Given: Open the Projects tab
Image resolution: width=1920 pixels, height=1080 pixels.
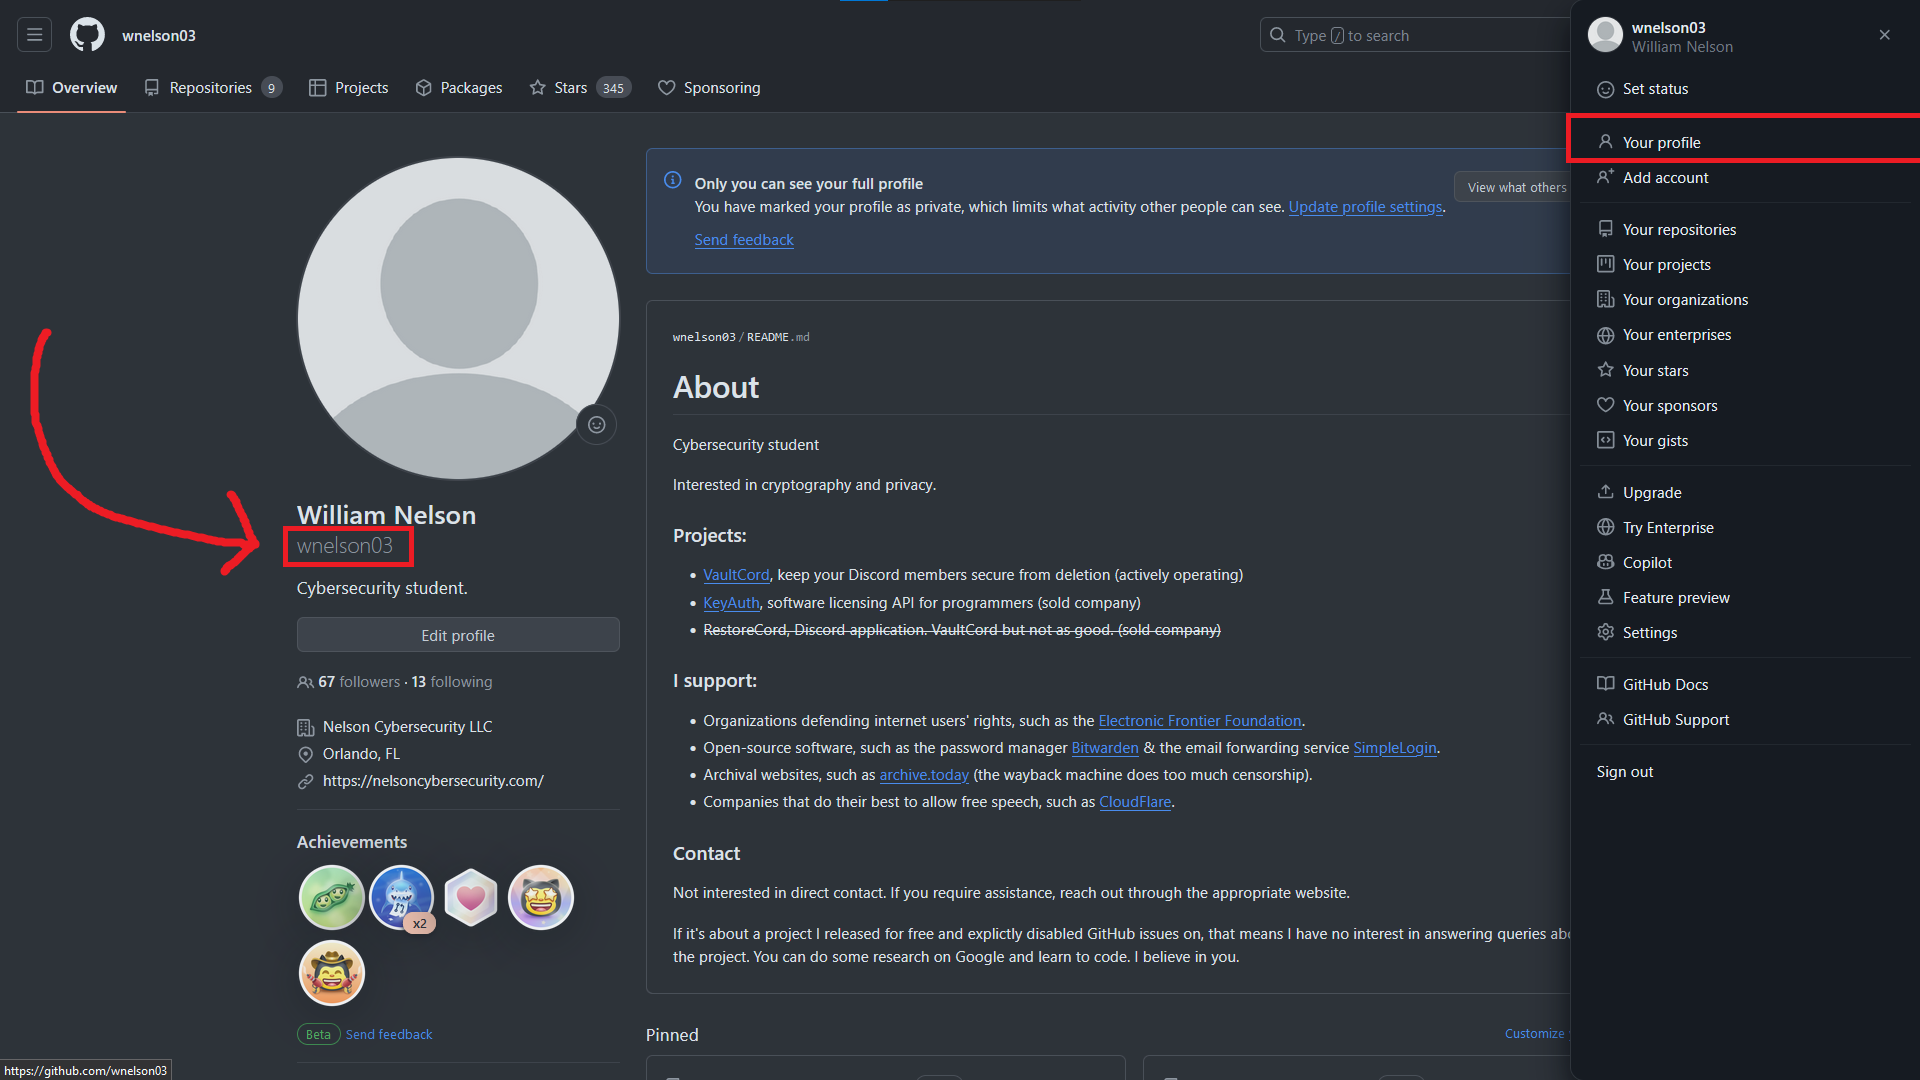Looking at the screenshot, I should point(348,88).
